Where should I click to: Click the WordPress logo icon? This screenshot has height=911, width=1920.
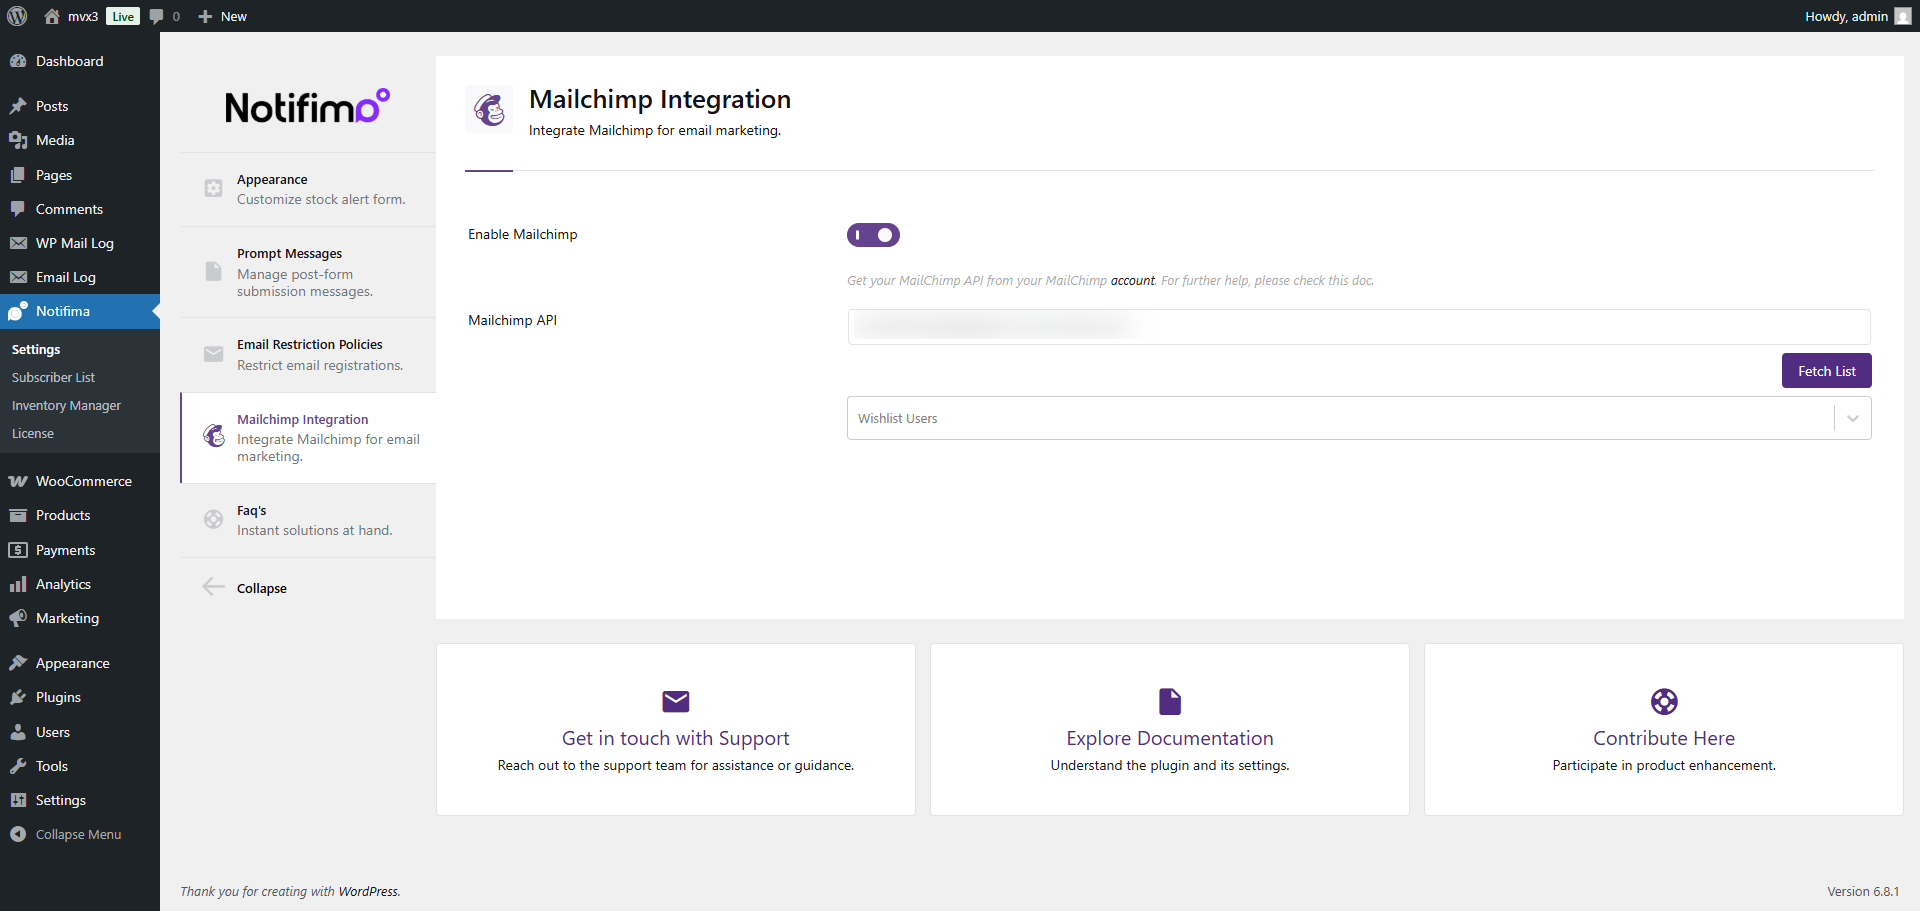coord(17,16)
